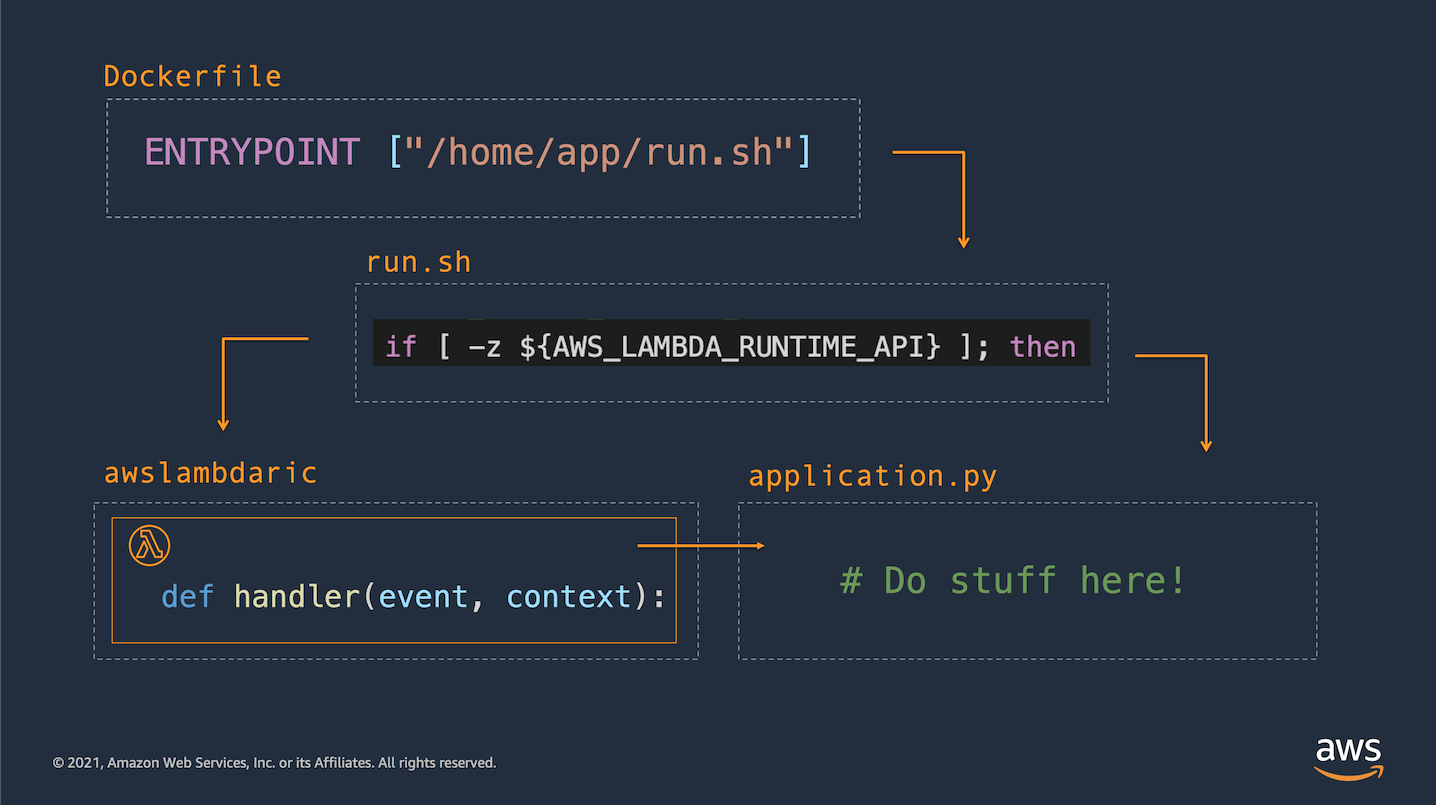
Task: Click the 2021 copyright notice text
Action: [274, 763]
